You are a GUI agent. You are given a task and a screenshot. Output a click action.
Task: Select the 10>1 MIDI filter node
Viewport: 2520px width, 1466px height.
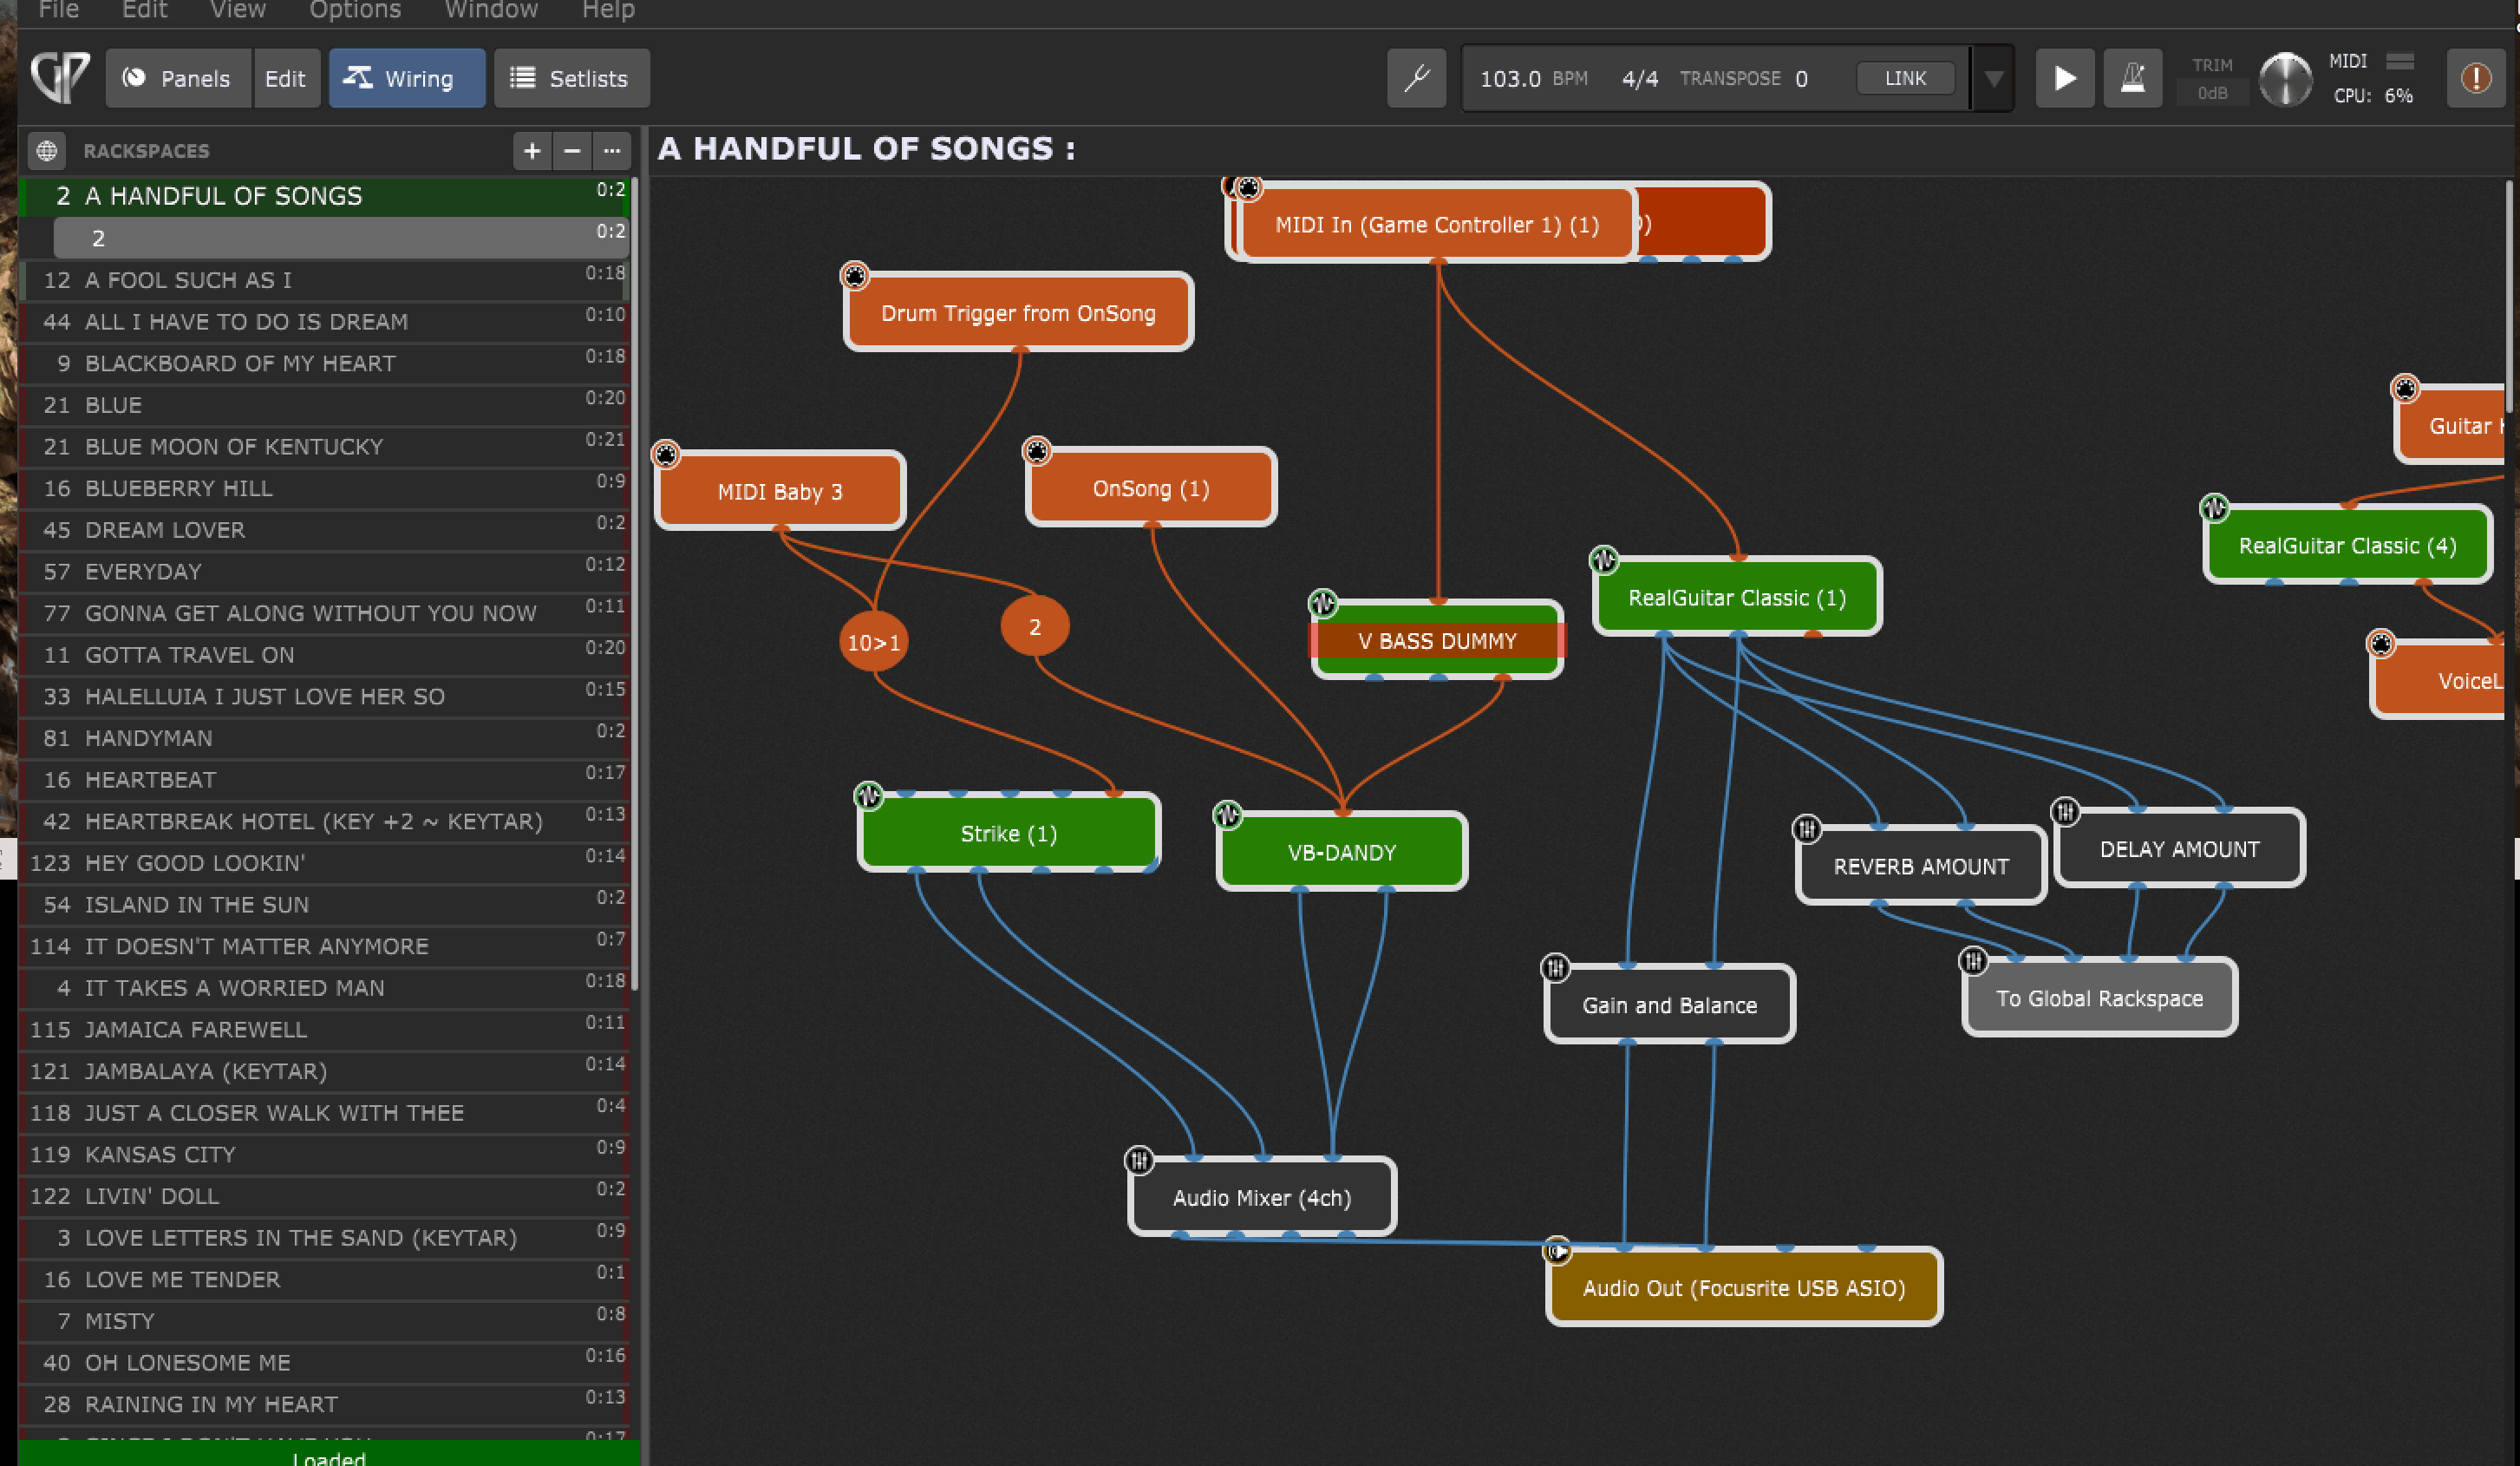point(873,642)
